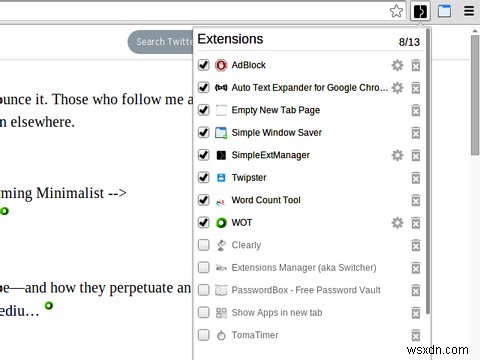This screenshot has width=480, height=360.
Task: Enable PasswordBox checkbox
Action: pos(204,290)
